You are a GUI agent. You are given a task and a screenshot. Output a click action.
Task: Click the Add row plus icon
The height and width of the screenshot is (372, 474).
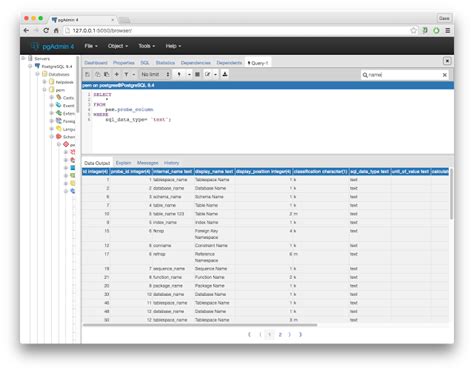[117, 74]
